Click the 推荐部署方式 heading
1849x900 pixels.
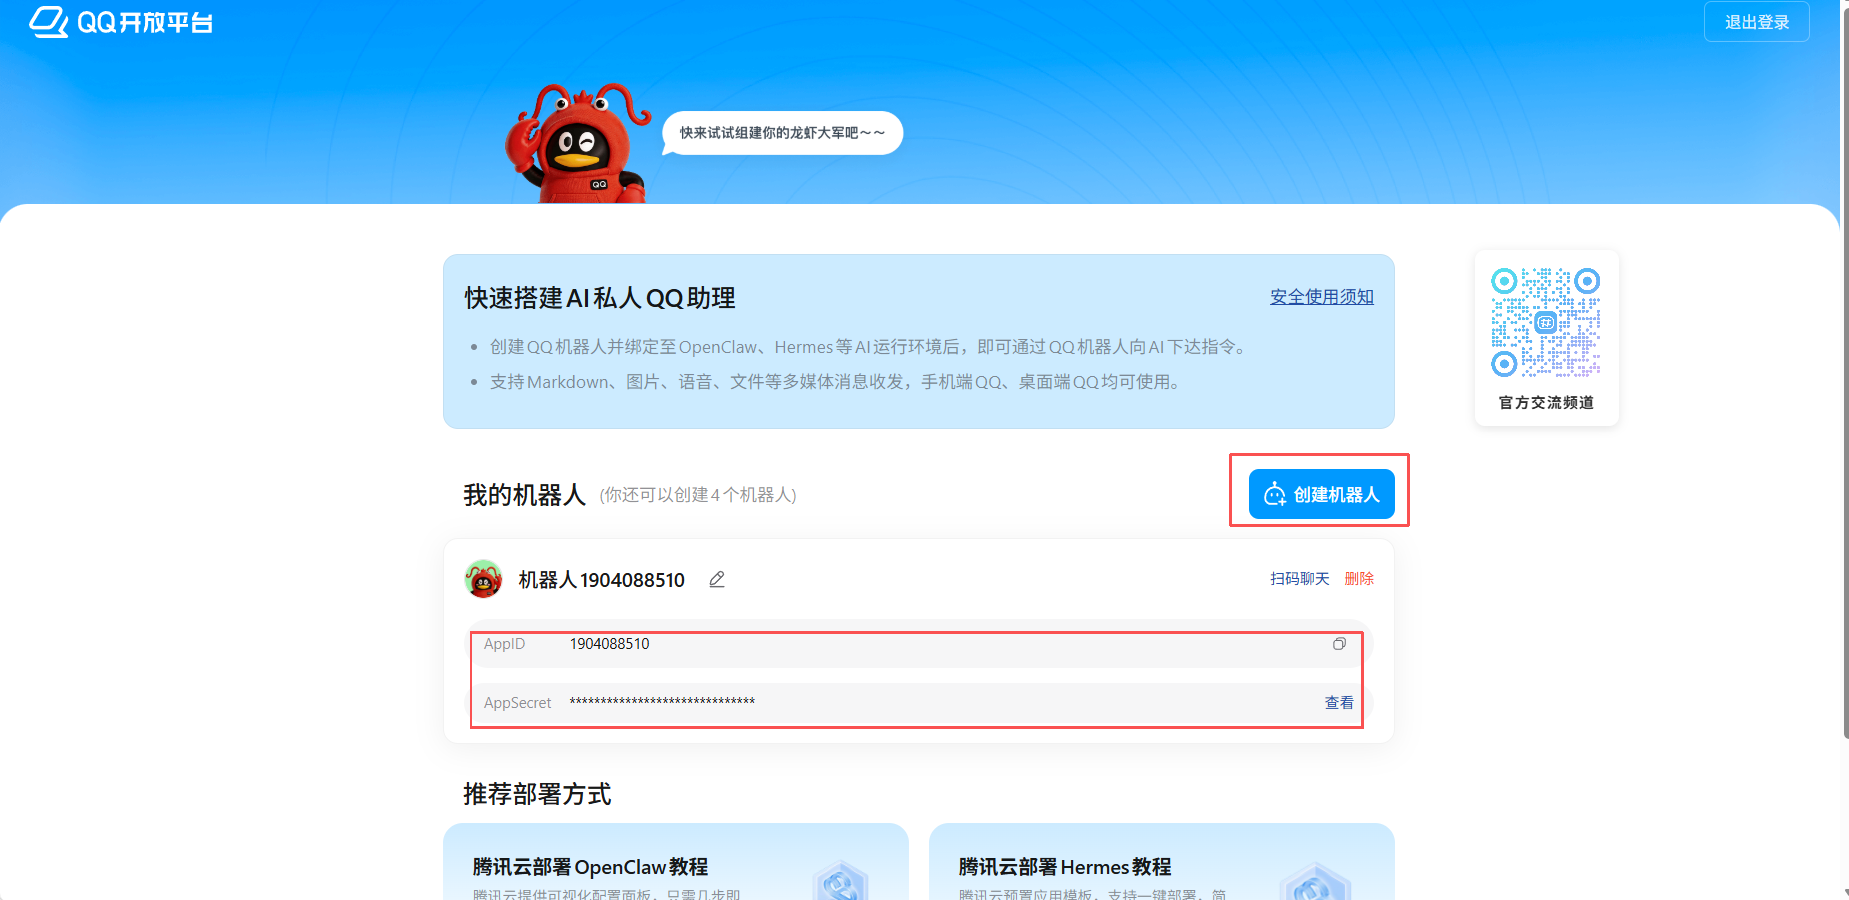coord(537,794)
